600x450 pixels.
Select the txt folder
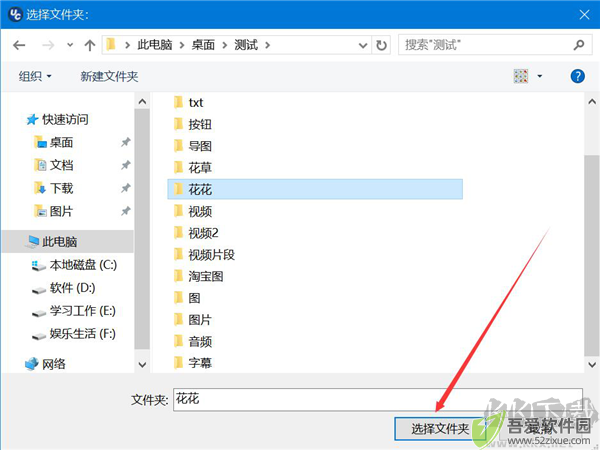coord(188,103)
